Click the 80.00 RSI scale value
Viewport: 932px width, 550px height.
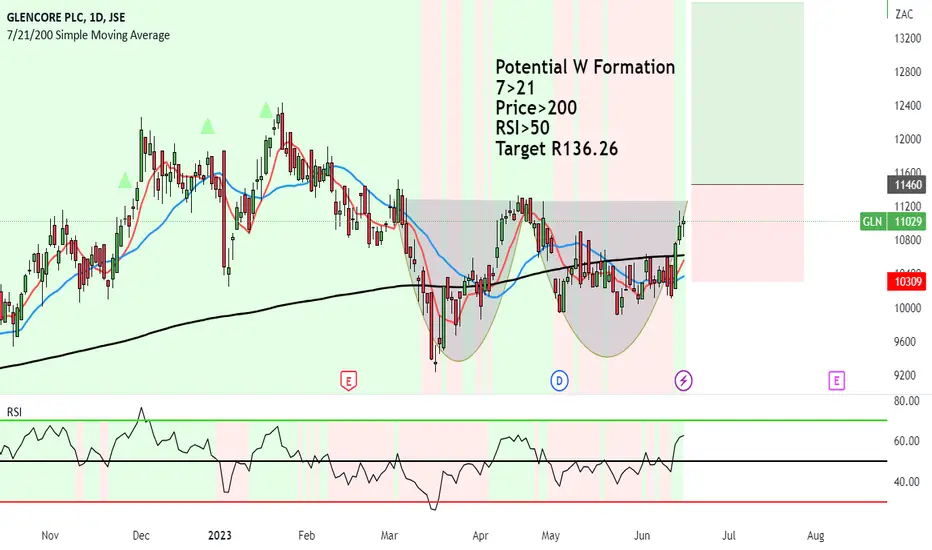click(x=906, y=401)
